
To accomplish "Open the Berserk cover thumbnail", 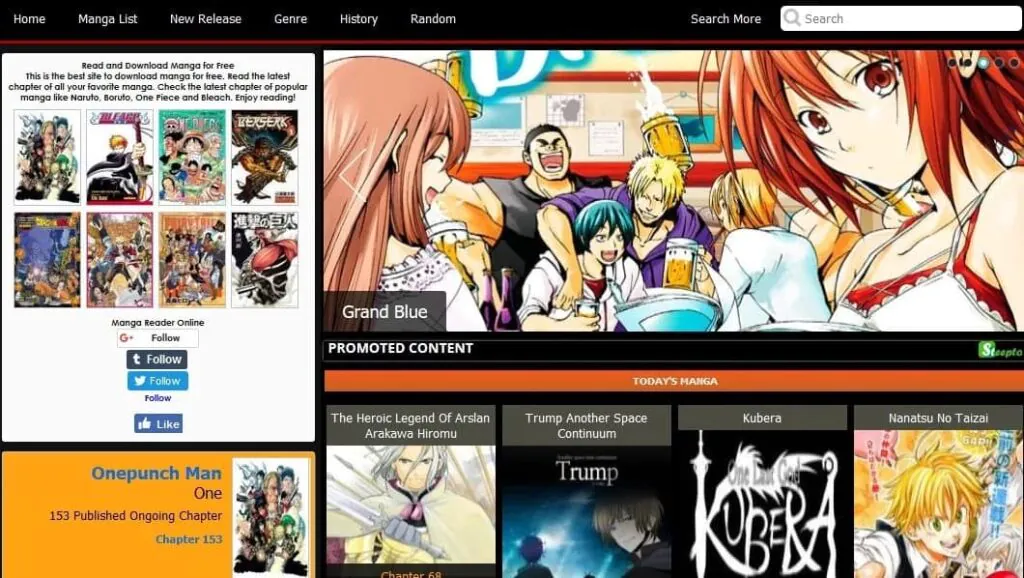I will click(x=264, y=157).
